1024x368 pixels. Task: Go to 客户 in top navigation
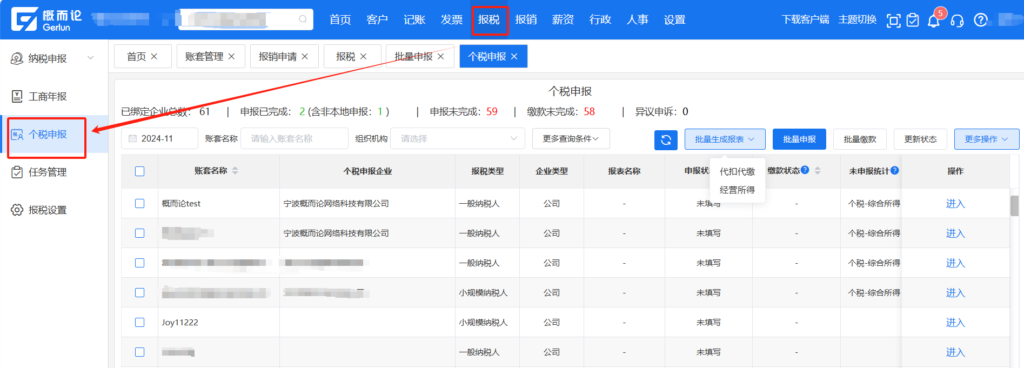pyautogui.click(x=377, y=20)
